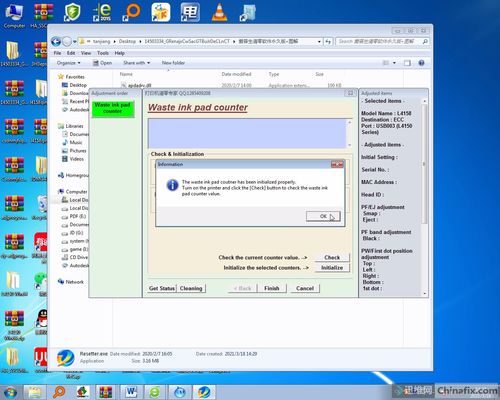500x400 pixels.
Task: Select the green Waste ink pad counter item
Action: [113, 108]
